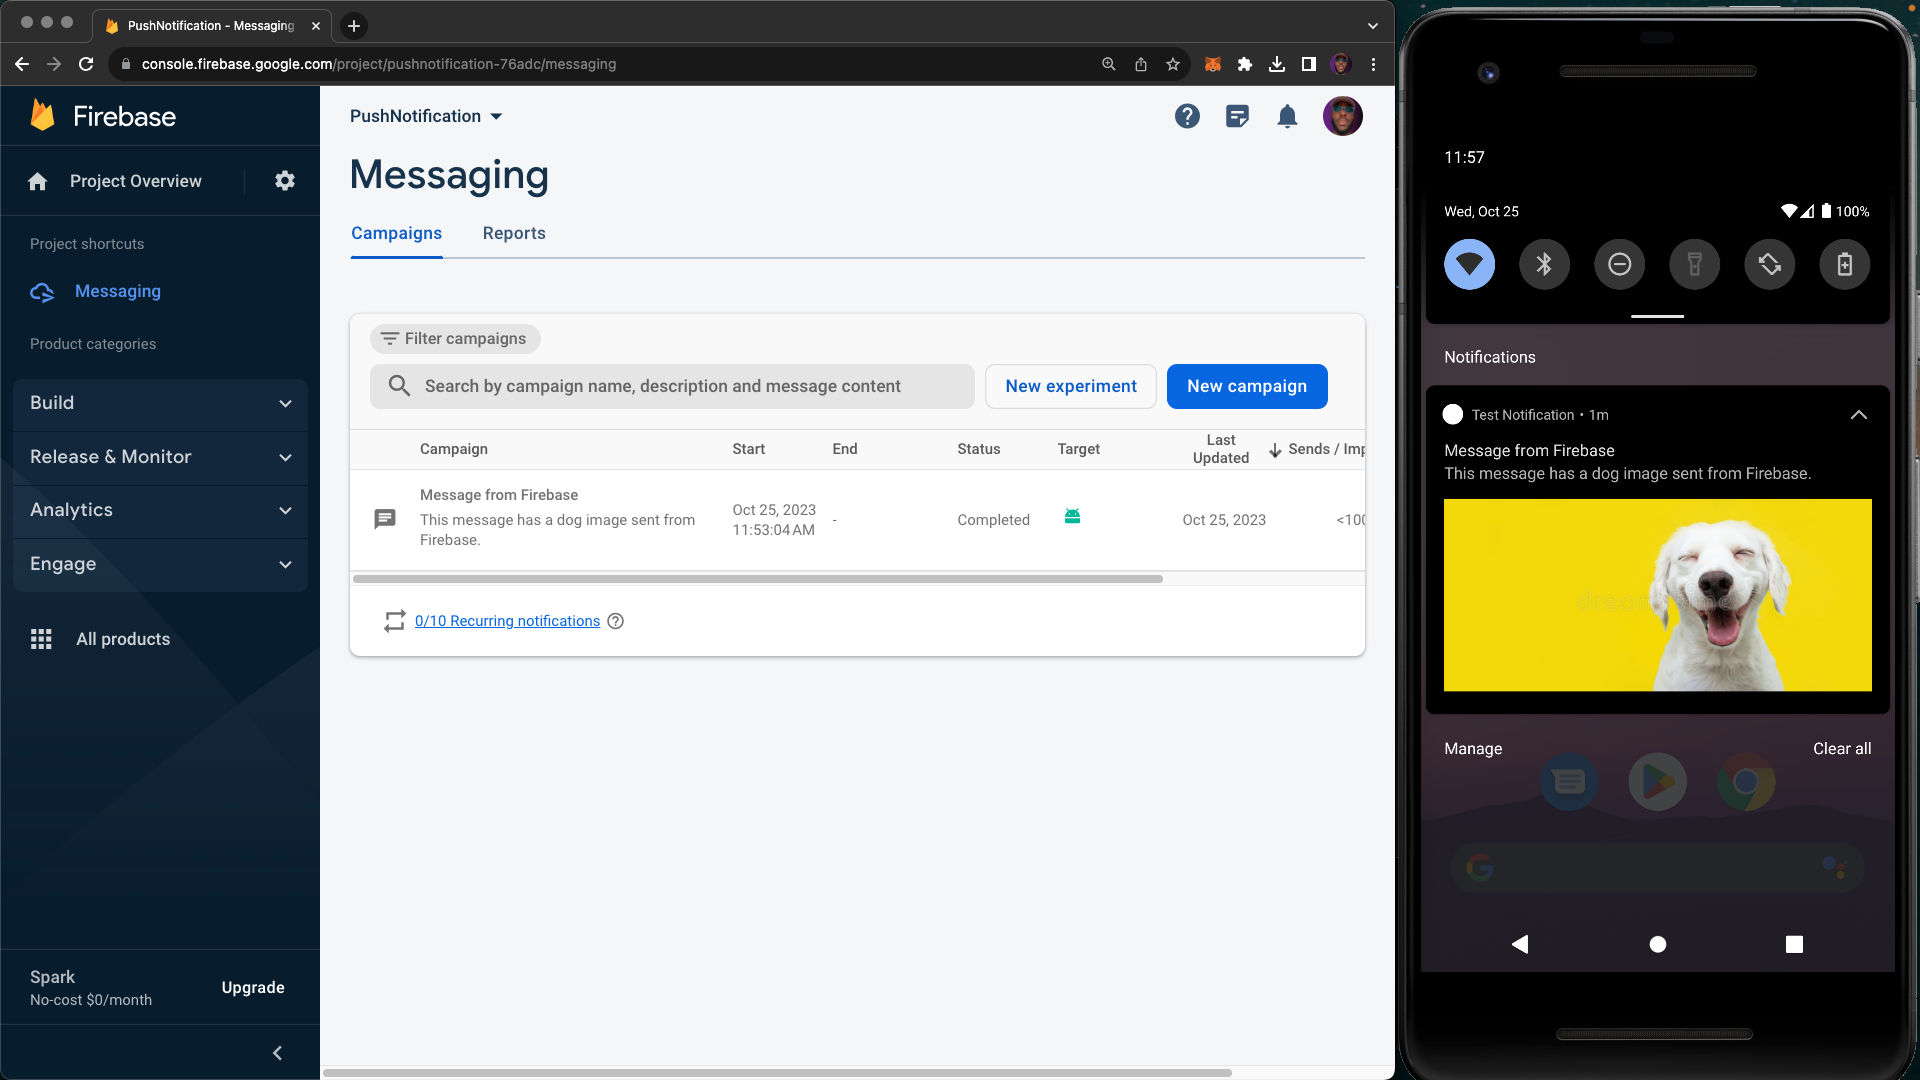Tap Clear all notifications on phone
Viewport: 1920px width, 1080px height.
pyautogui.click(x=1842, y=749)
